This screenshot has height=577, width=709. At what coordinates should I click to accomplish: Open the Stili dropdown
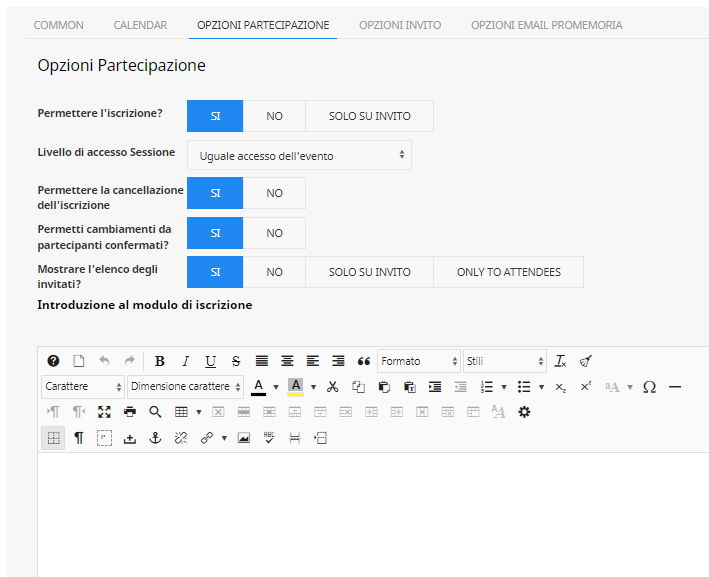click(x=505, y=361)
